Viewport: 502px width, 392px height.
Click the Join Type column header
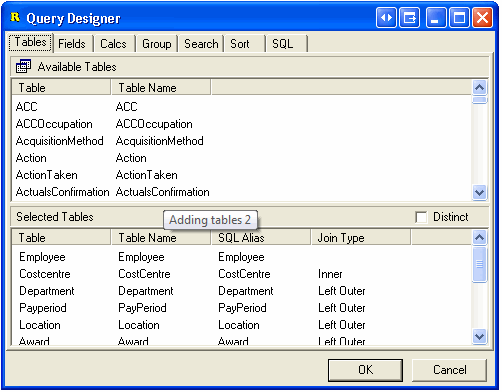(361, 238)
